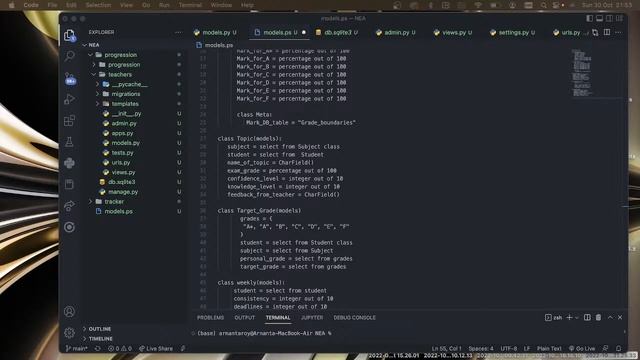The image size is (640, 360).
Task: Open Explorer more actions ellipsis
Action: [179, 32]
